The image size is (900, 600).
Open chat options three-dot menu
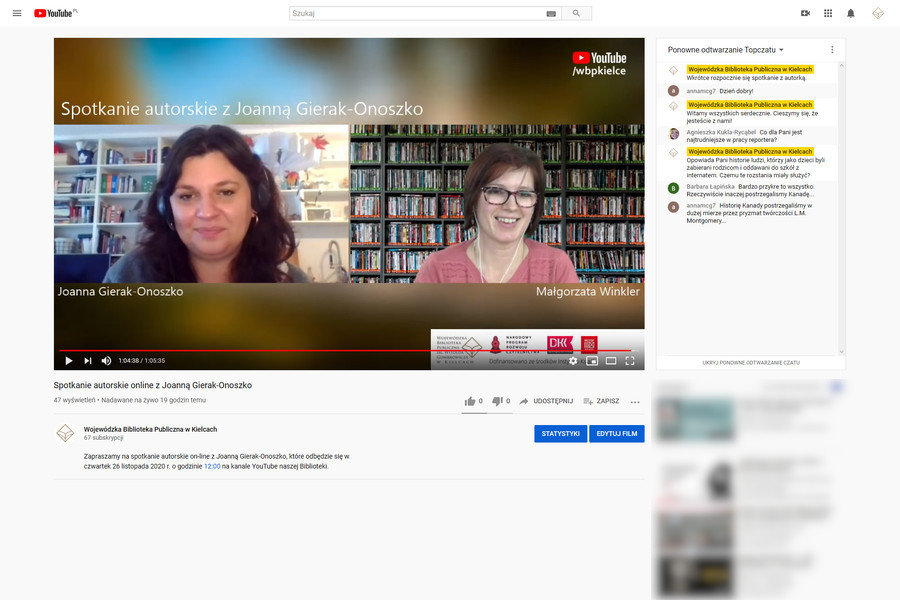[x=832, y=50]
